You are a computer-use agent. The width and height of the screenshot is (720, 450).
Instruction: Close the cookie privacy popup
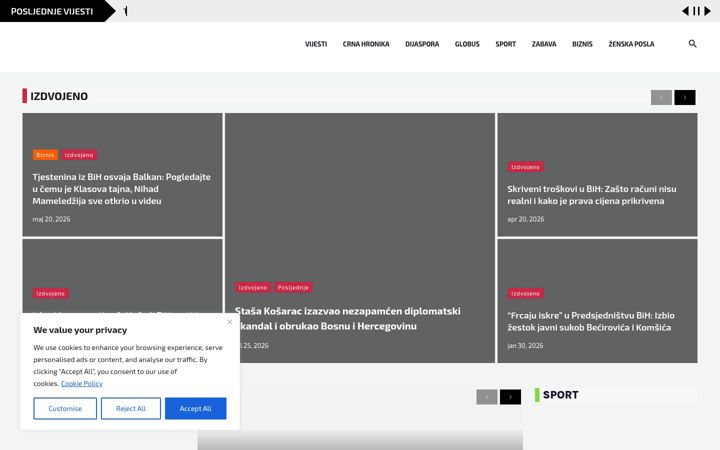point(230,322)
